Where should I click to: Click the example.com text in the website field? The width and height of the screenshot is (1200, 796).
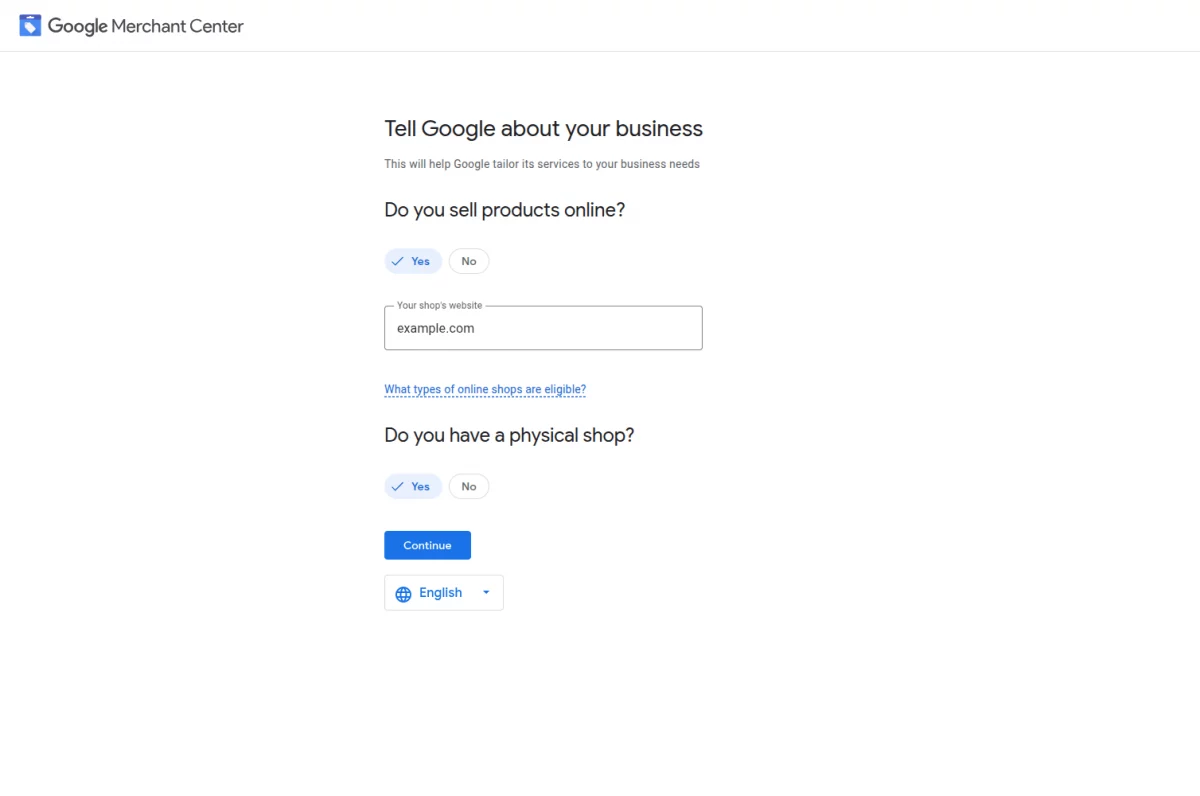pos(434,327)
